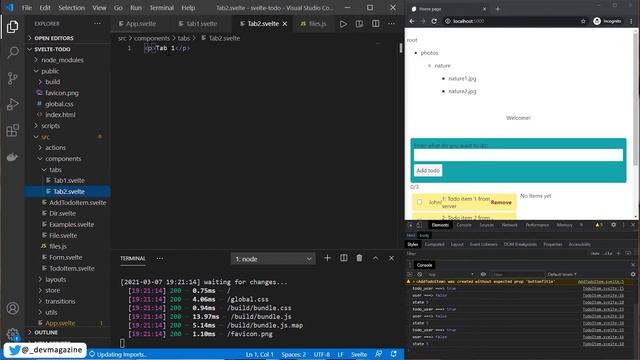Kill the terminal with trash icon
Image resolution: width=640 pixels, height=360 pixels.
pyautogui.click(x=359, y=258)
